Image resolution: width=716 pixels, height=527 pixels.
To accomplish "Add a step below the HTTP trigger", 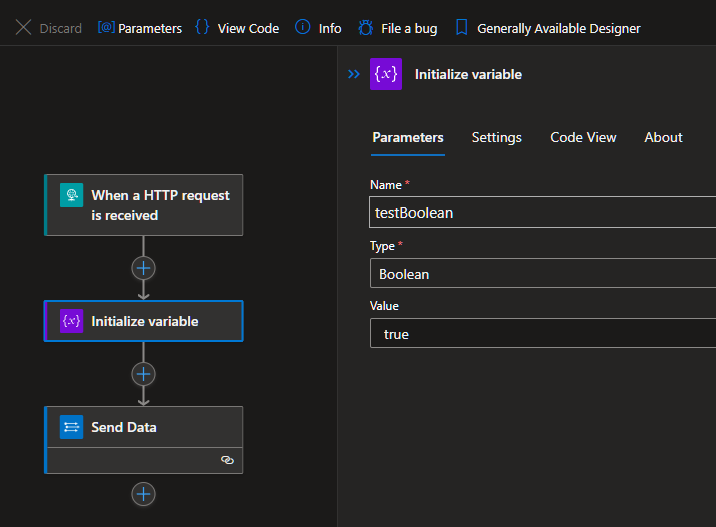I will point(144,268).
